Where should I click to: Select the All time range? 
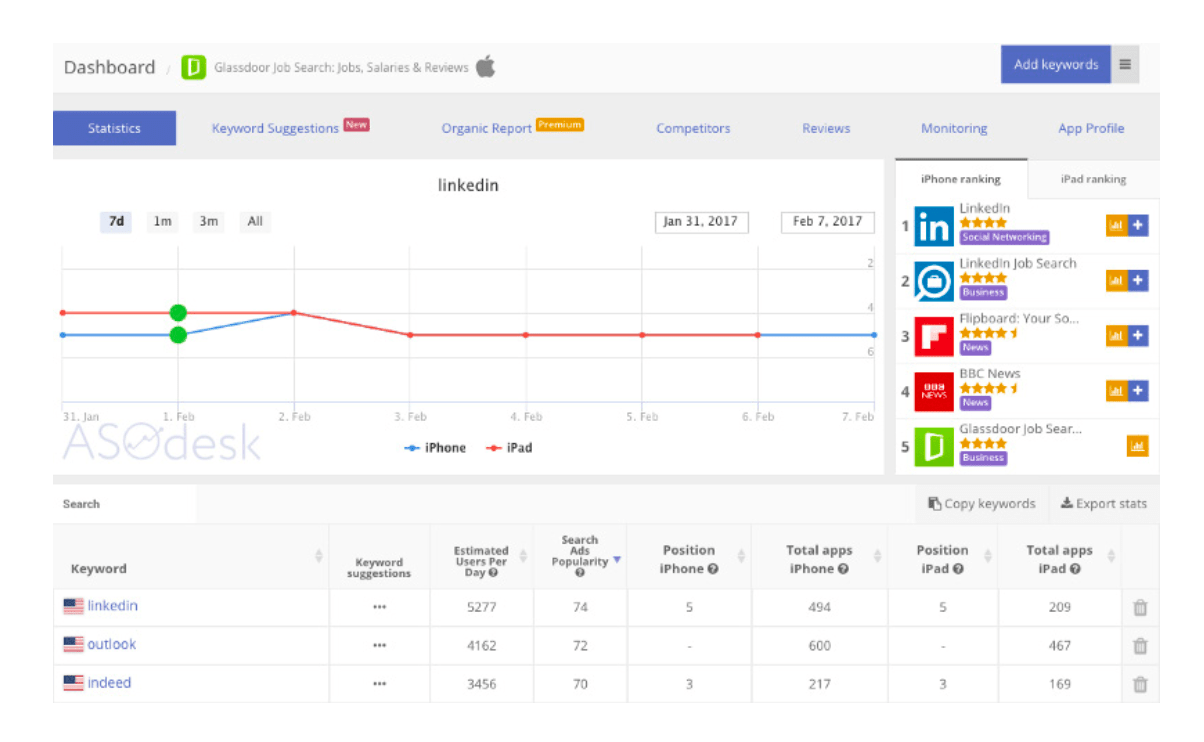(255, 222)
